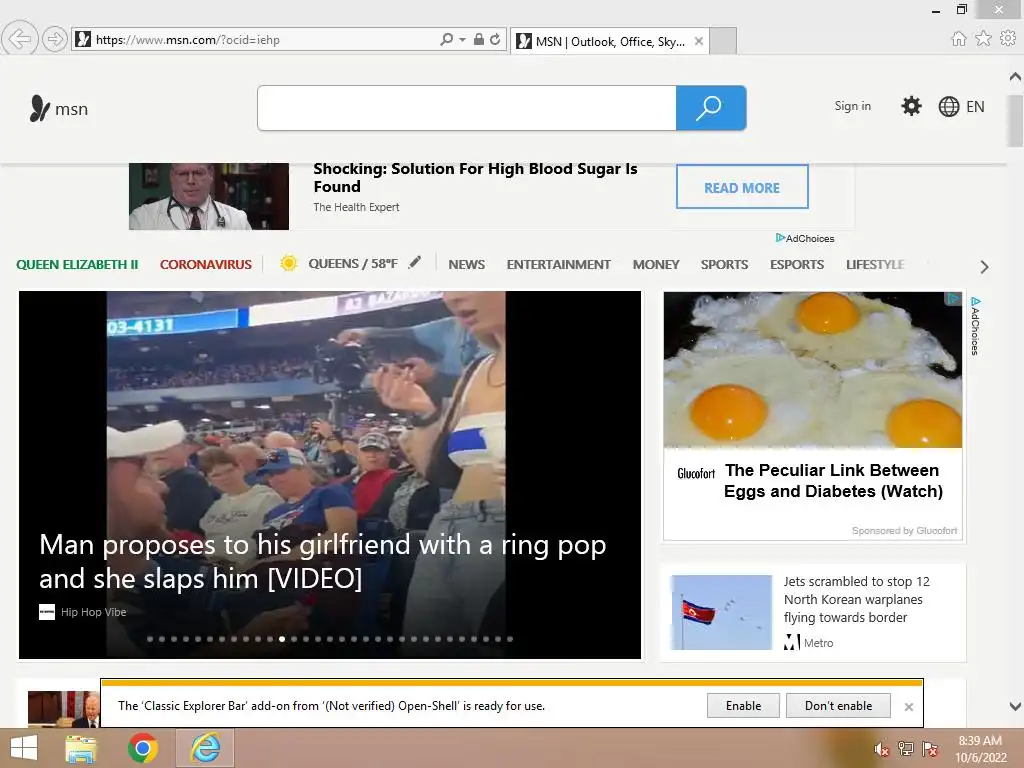The height and width of the screenshot is (768, 1024).
Task: Click the ad info triangle on eggs image
Action: [x=953, y=298]
